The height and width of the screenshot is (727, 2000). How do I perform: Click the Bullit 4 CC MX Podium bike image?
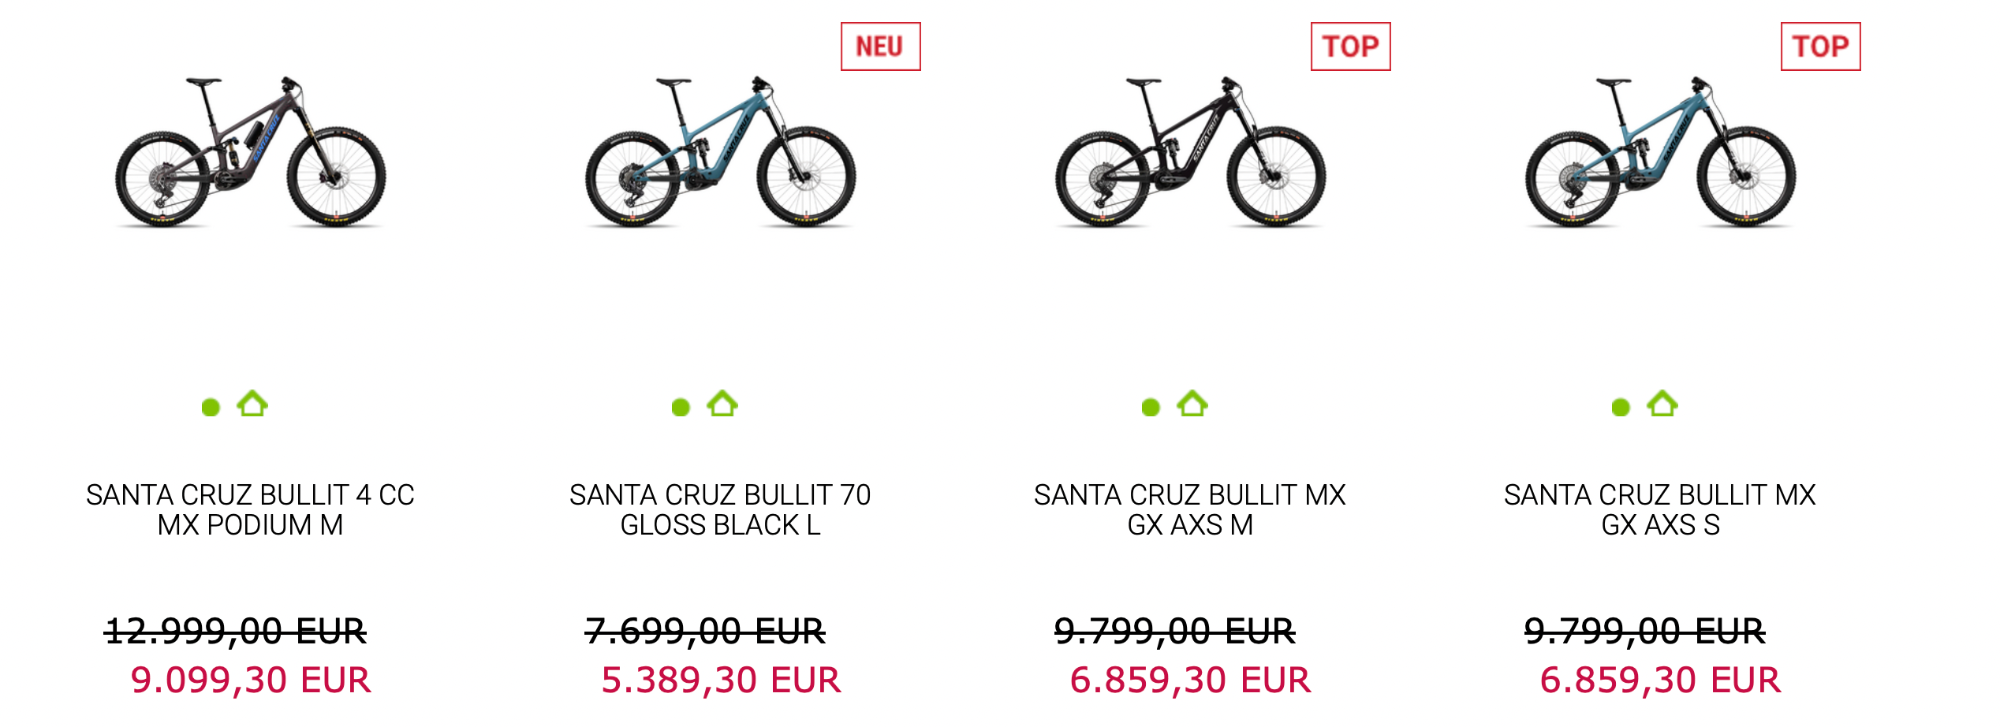point(250,152)
